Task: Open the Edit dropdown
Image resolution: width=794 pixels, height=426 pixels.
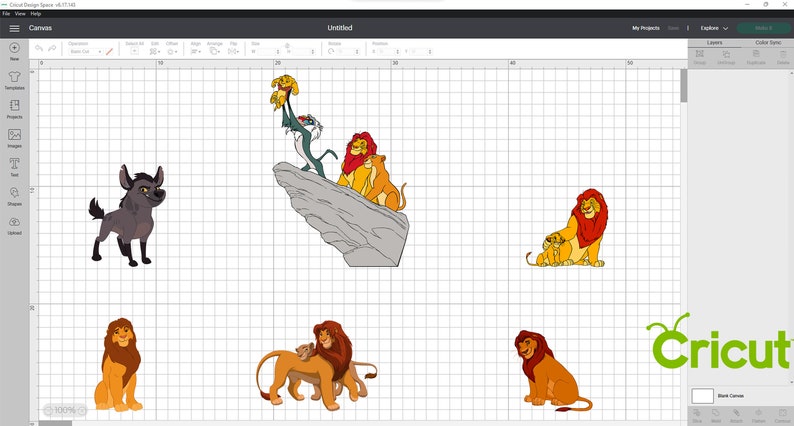Action: click(155, 51)
